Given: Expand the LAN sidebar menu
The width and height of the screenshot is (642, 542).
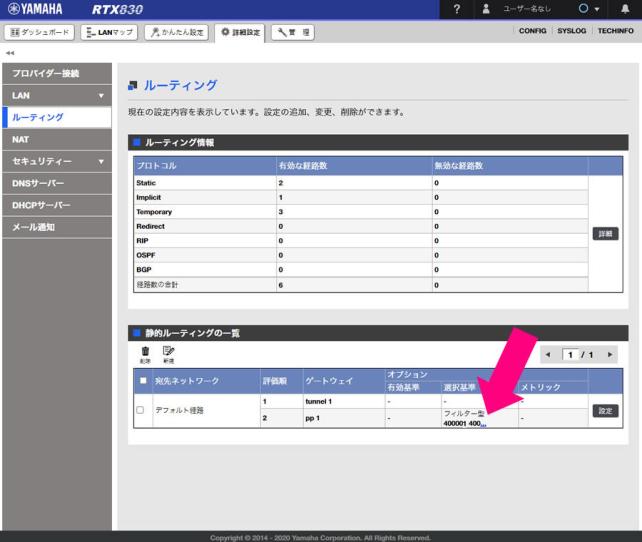Looking at the screenshot, I should tap(57, 96).
